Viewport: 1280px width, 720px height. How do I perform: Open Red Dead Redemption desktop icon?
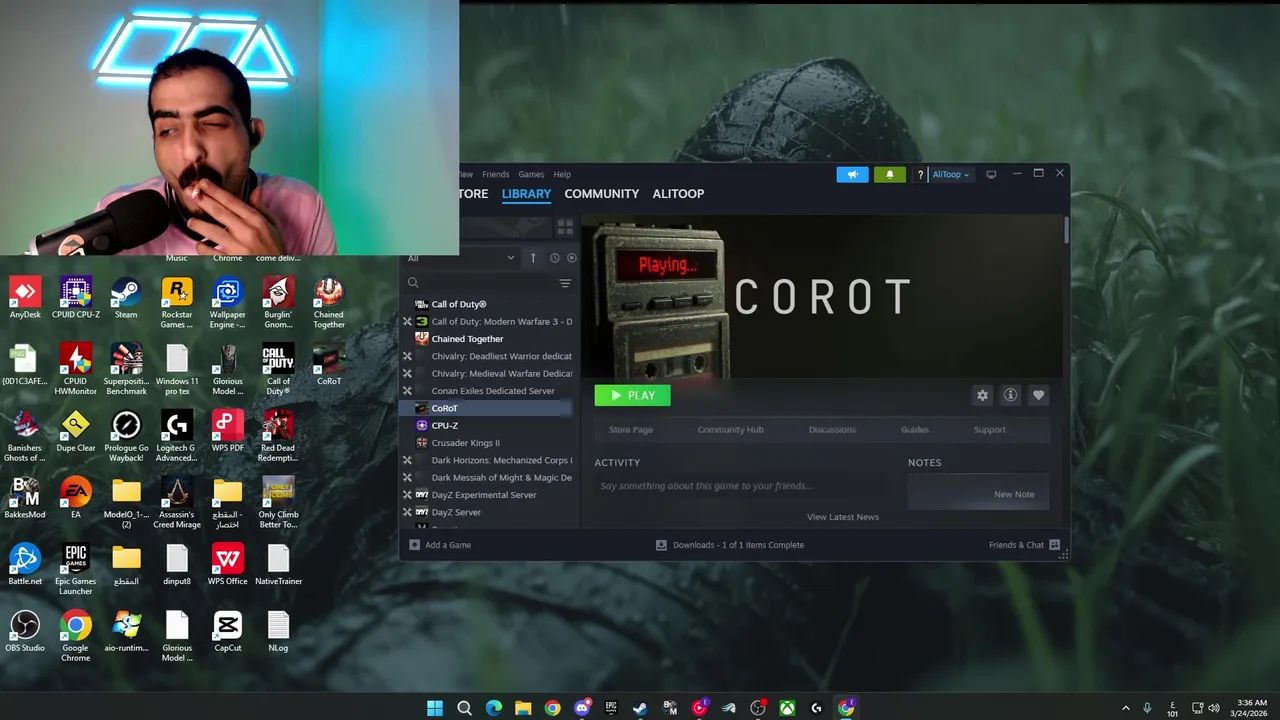tap(278, 437)
